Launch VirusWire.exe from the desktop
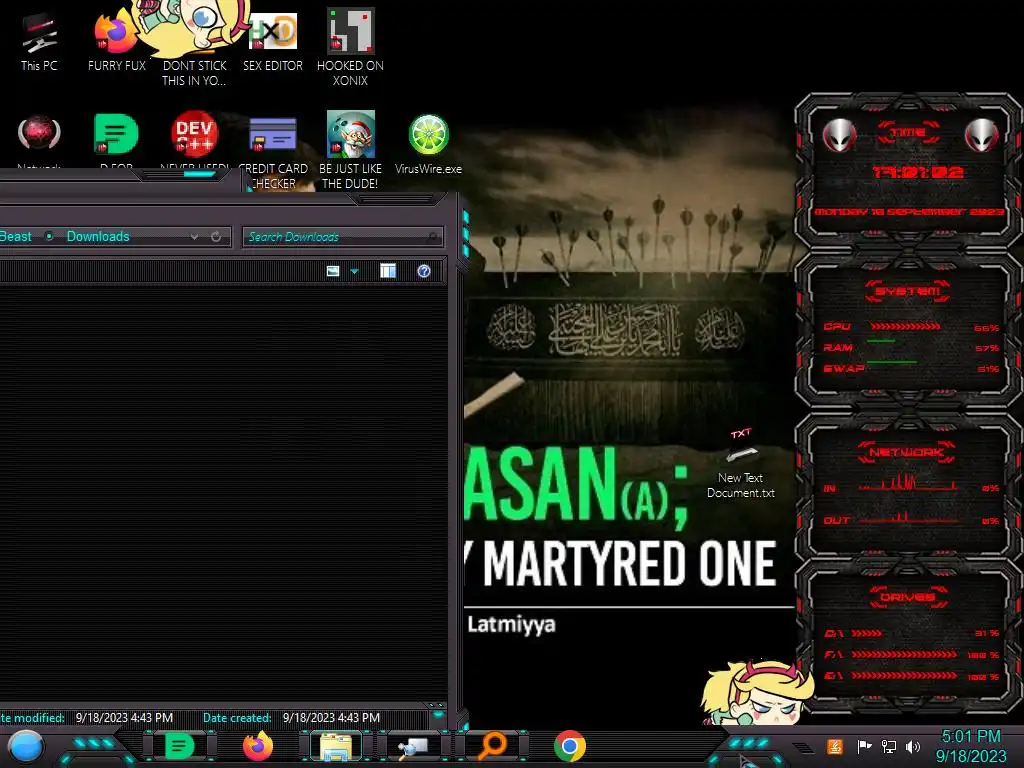Image resolution: width=1024 pixels, height=768 pixels. point(428,144)
